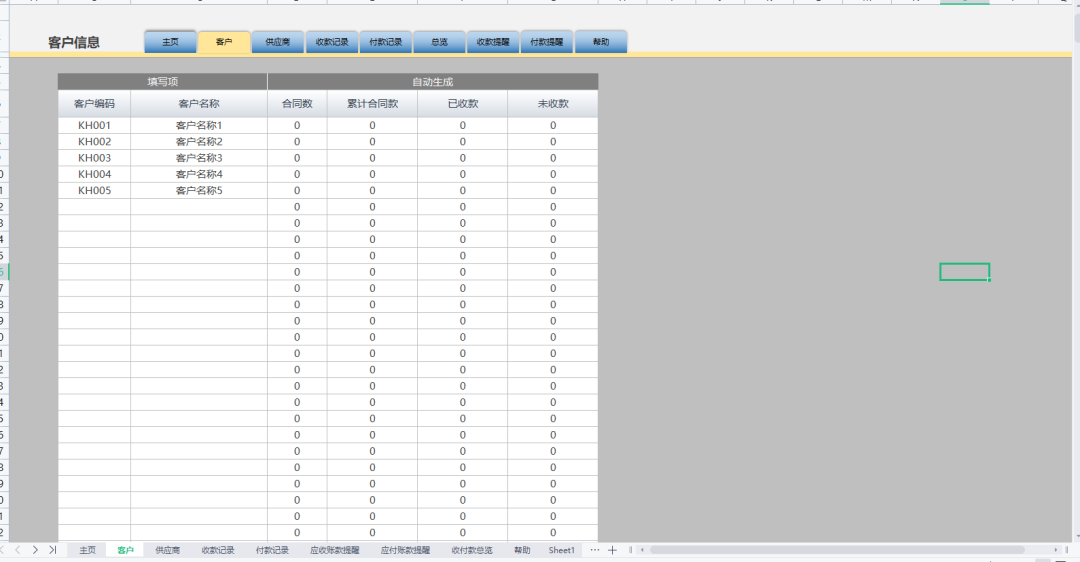1080x562 pixels.
Task: Click the green-outlined selected cell
Action: tap(964, 271)
